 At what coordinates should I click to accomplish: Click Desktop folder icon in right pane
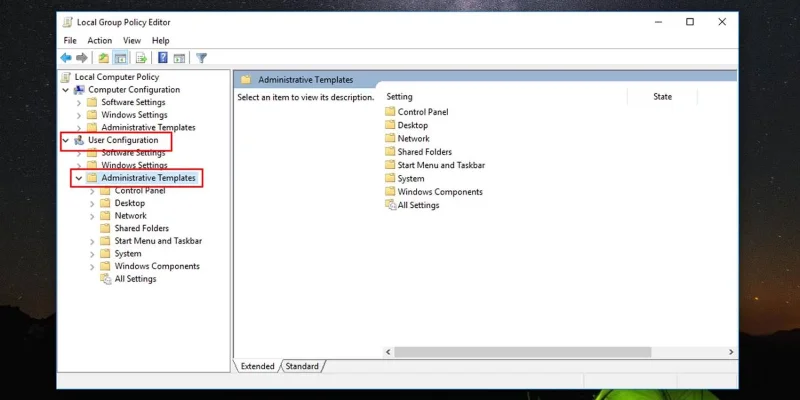pyautogui.click(x=390, y=125)
